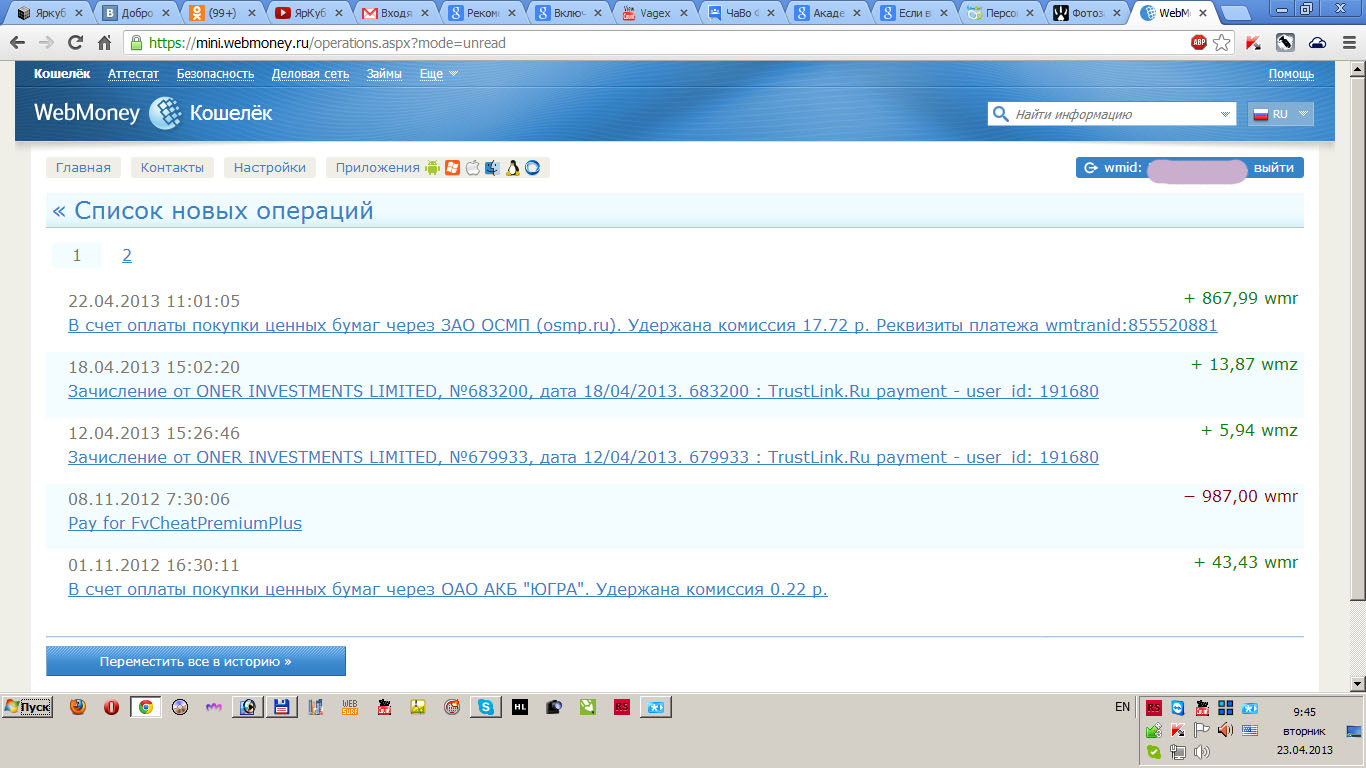
Task: Expand the Еще menu
Action: click(438, 74)
